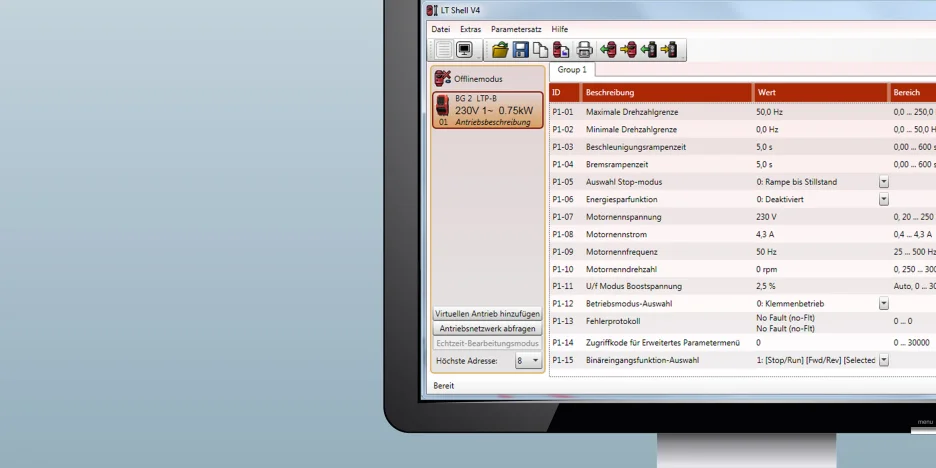Select the Beschleunigungsrampenzeit row
This screenshot has width=936, height=468.
coord(743,147)
